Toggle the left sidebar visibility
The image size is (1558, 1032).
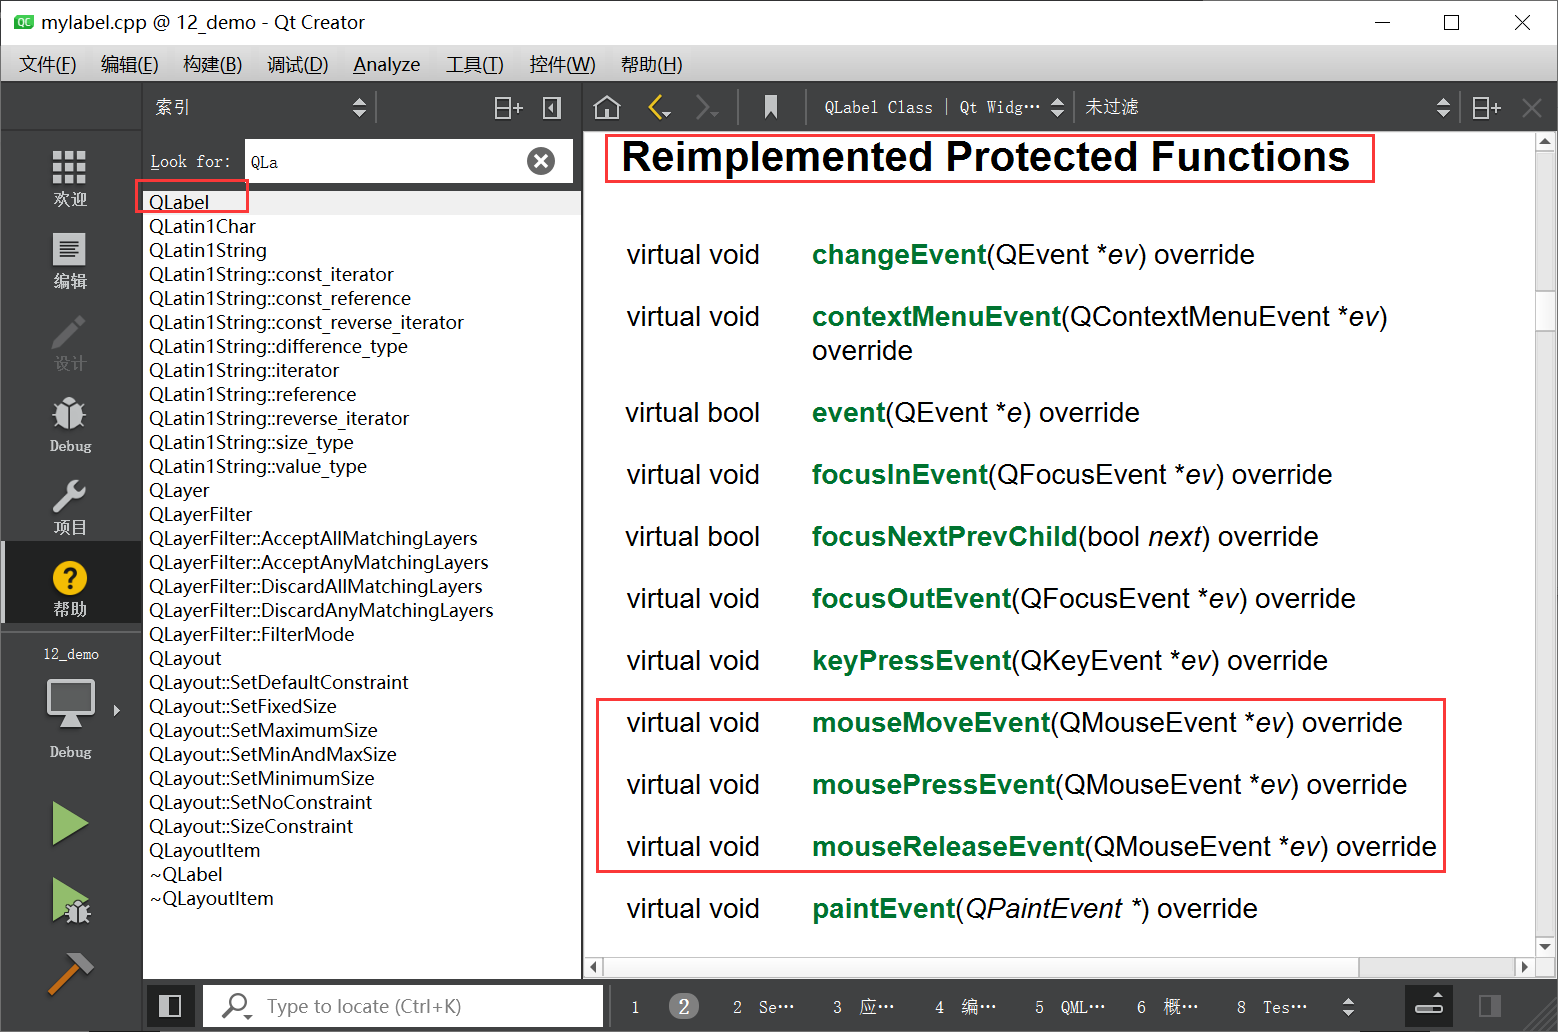(170, 1006)
